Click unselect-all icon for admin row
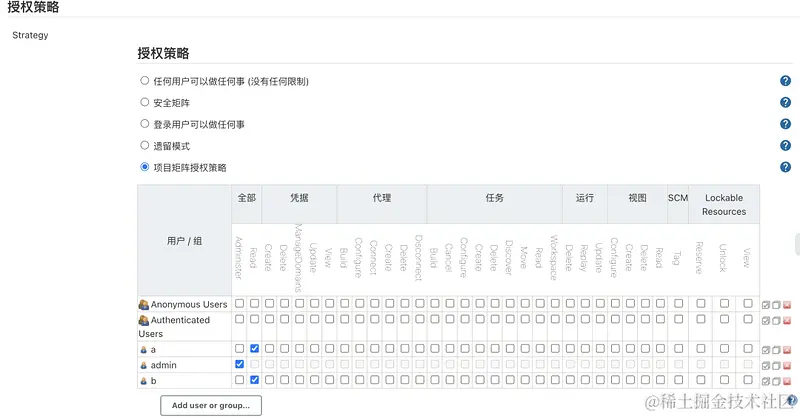Viewport: 800px width, 417px height. 776,365
